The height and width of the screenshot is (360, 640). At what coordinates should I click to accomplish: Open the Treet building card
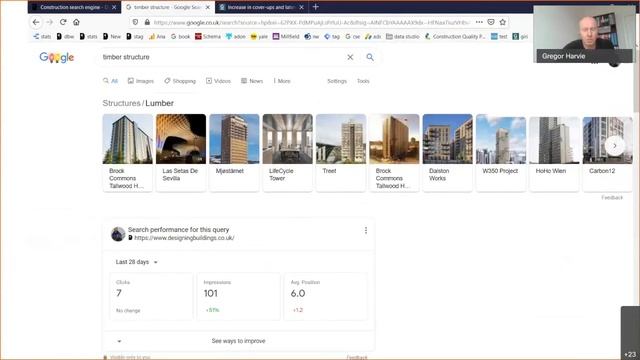click(341, 153)
